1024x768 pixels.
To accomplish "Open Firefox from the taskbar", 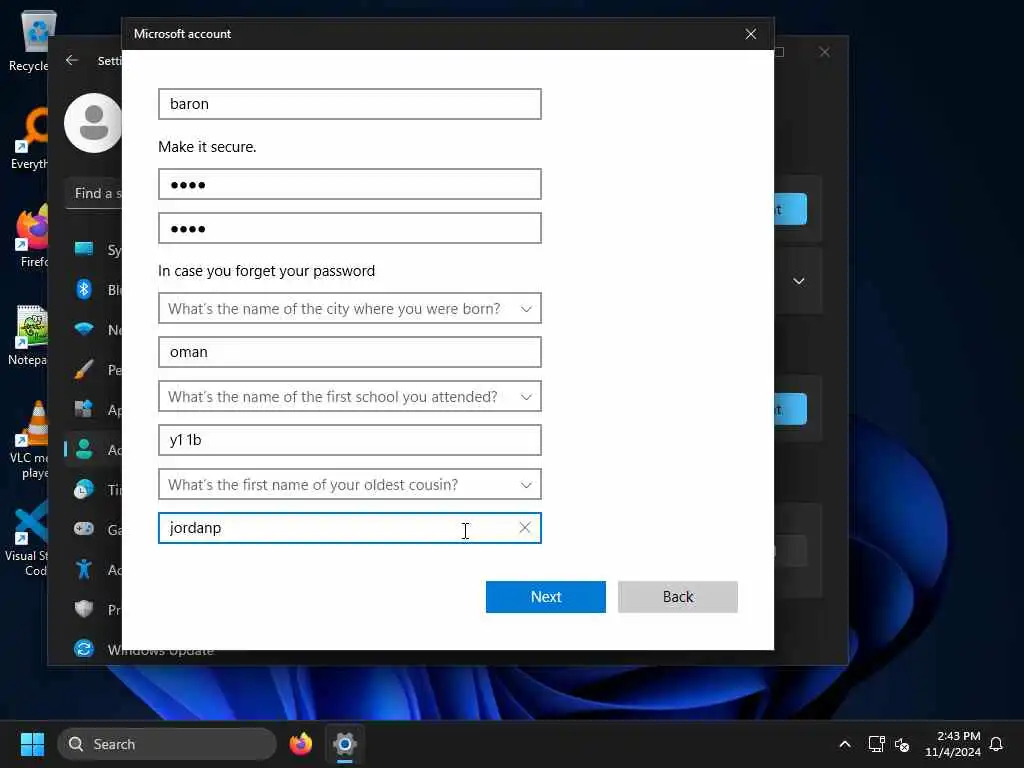I will point(300,744).
